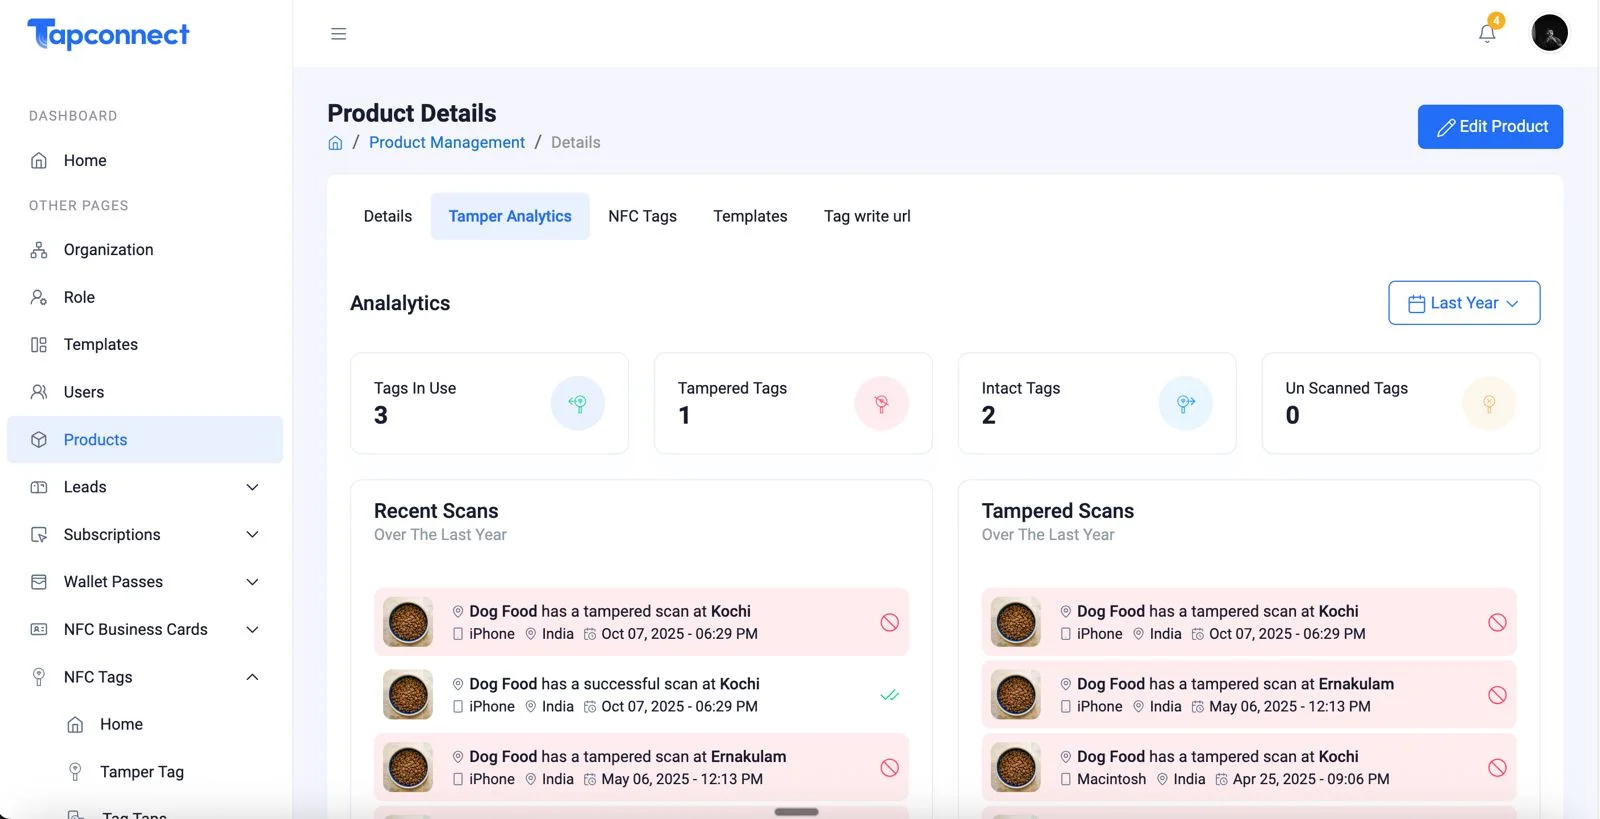Open Home under NFC Tags submenu

pos(121,724)
